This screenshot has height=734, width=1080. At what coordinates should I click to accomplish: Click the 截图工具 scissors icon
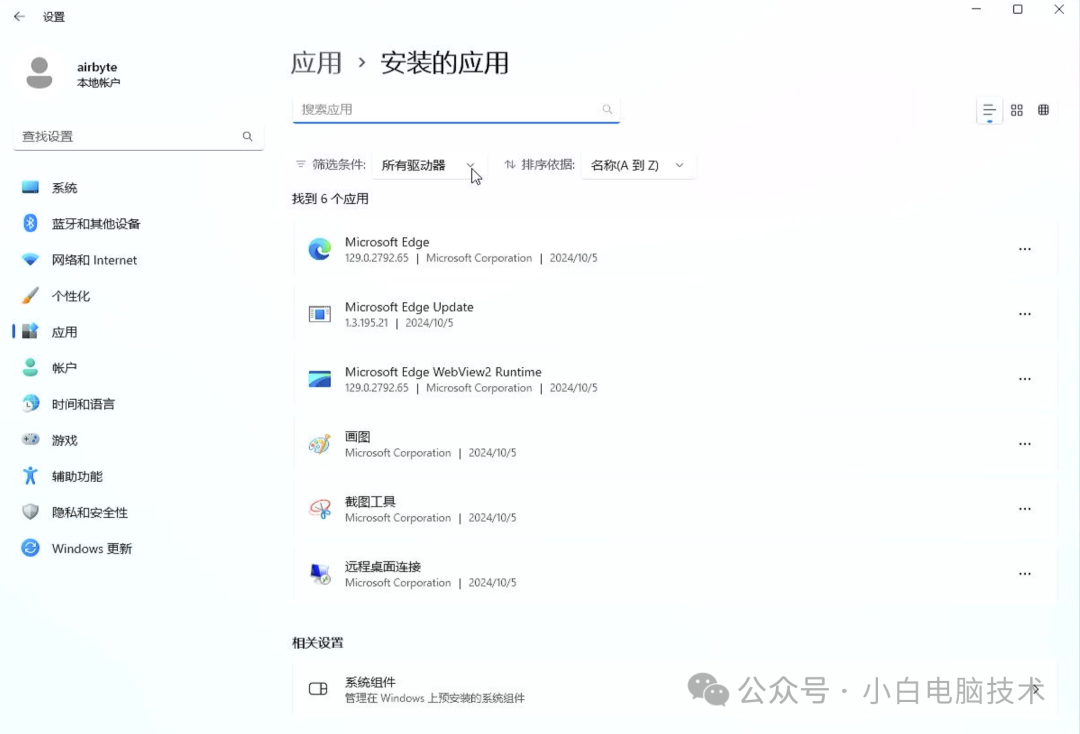[320, 509]
